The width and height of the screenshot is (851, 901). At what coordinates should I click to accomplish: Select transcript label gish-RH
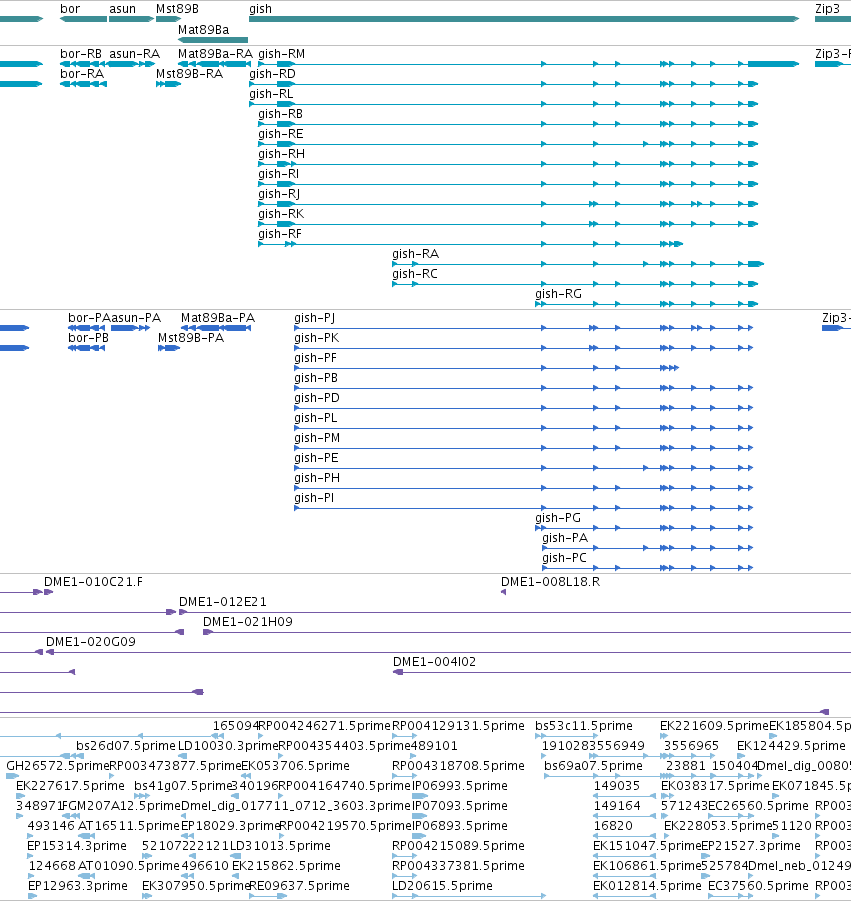tap(282, 154)
